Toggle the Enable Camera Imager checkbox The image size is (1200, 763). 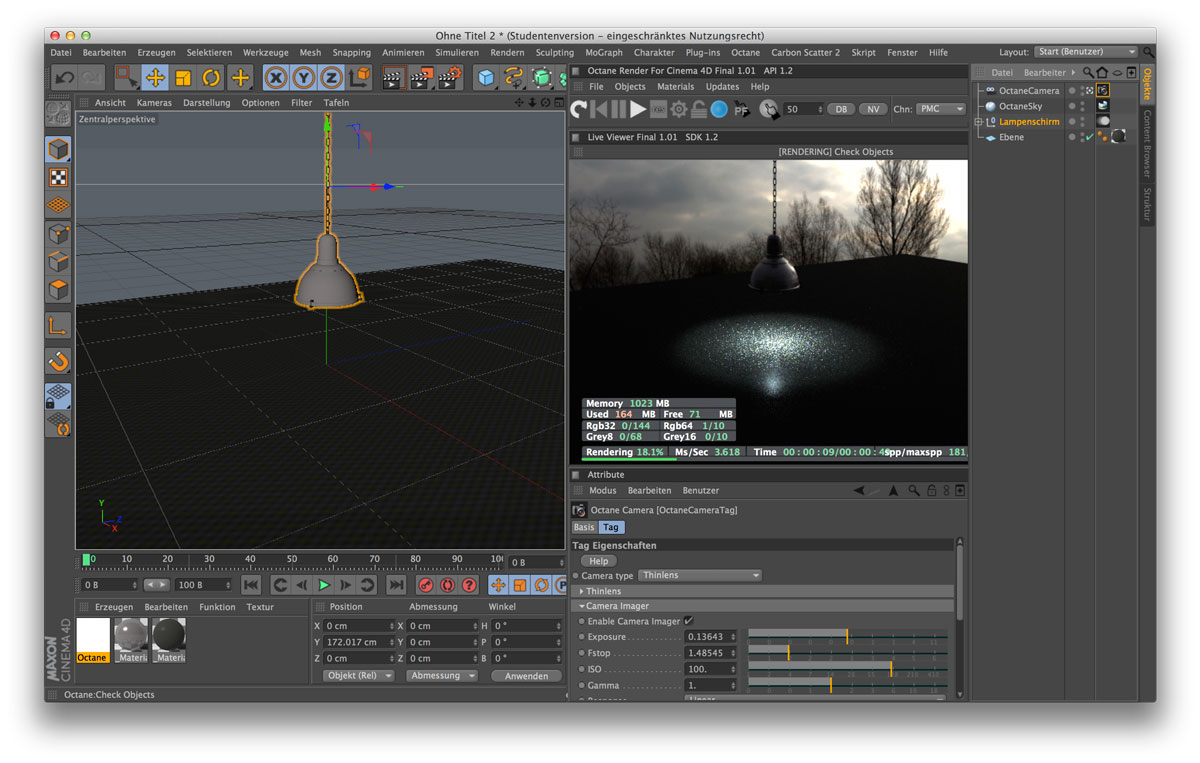pos(688,621)
